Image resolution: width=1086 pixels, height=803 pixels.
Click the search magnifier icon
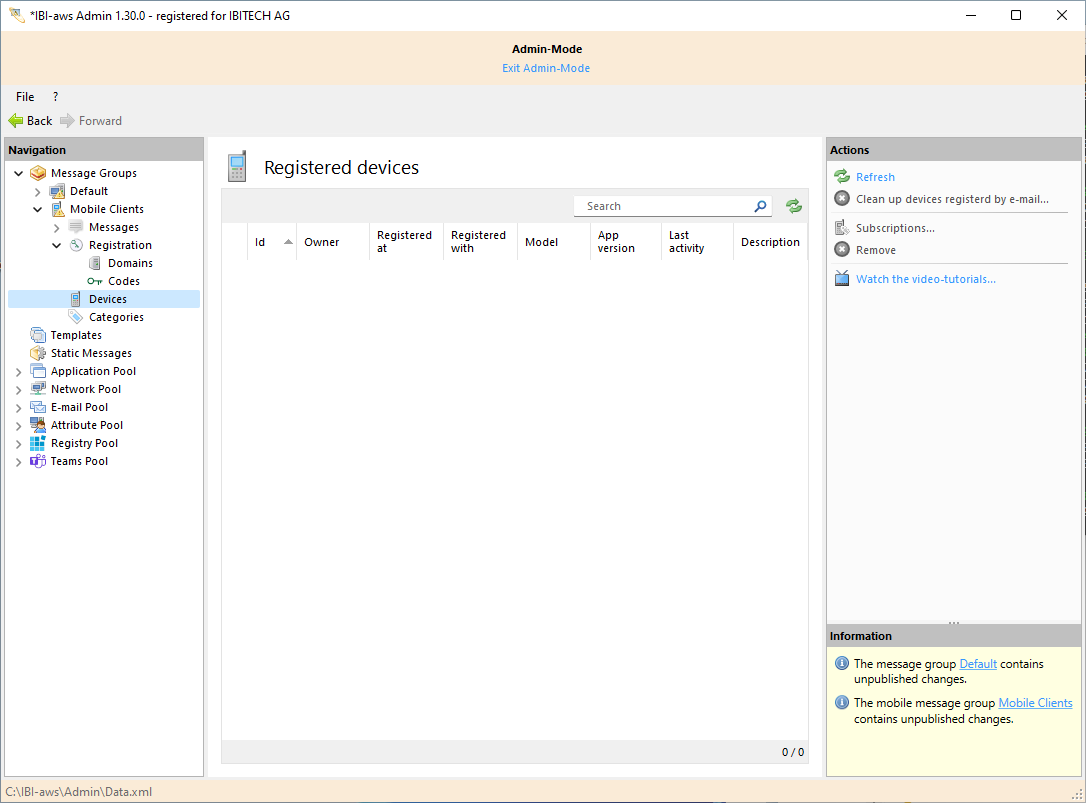[x=760, y=205]
